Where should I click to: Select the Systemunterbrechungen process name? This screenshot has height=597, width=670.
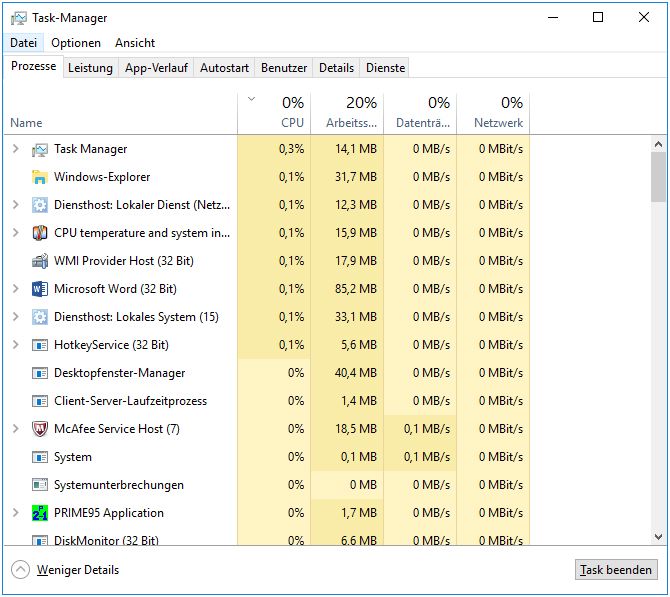(119, 485)
